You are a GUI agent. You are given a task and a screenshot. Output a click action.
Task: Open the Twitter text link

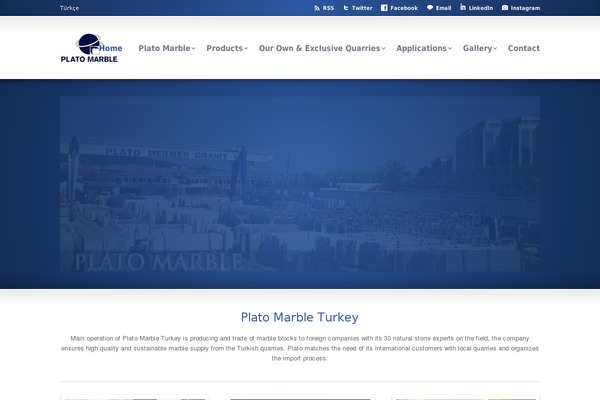[362, 8]
